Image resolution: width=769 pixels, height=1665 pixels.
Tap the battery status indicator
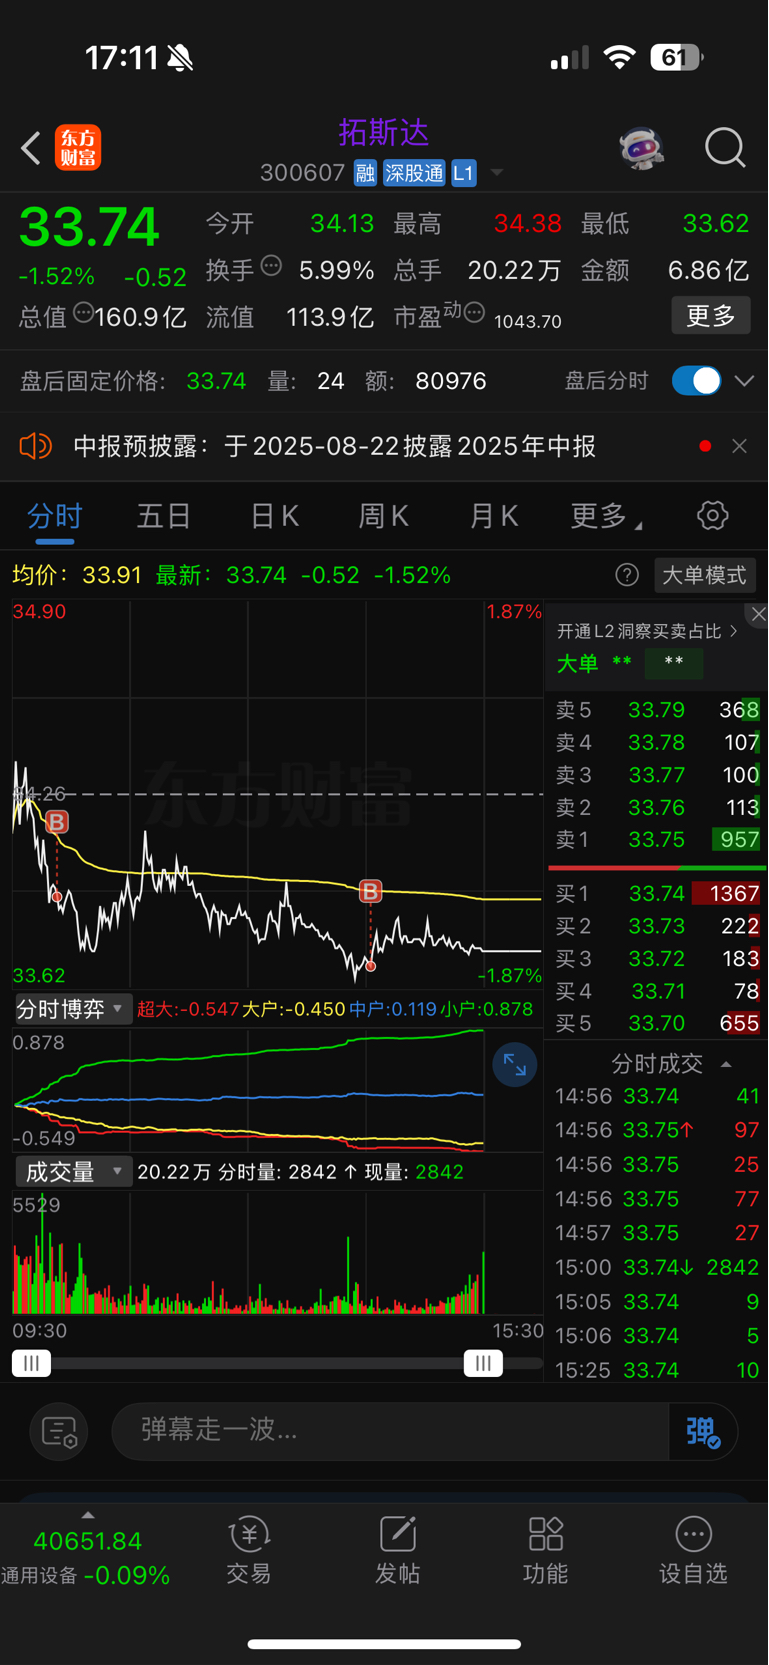pos(677,58)
